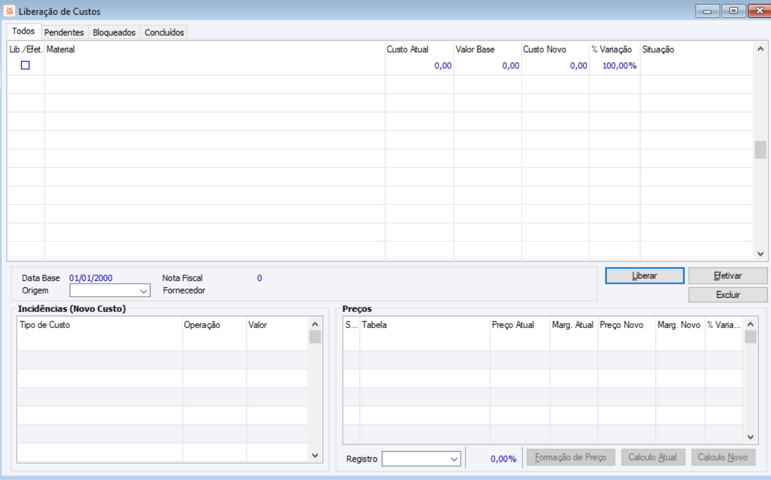Click the Marg. Novo column header

point(679,325)
